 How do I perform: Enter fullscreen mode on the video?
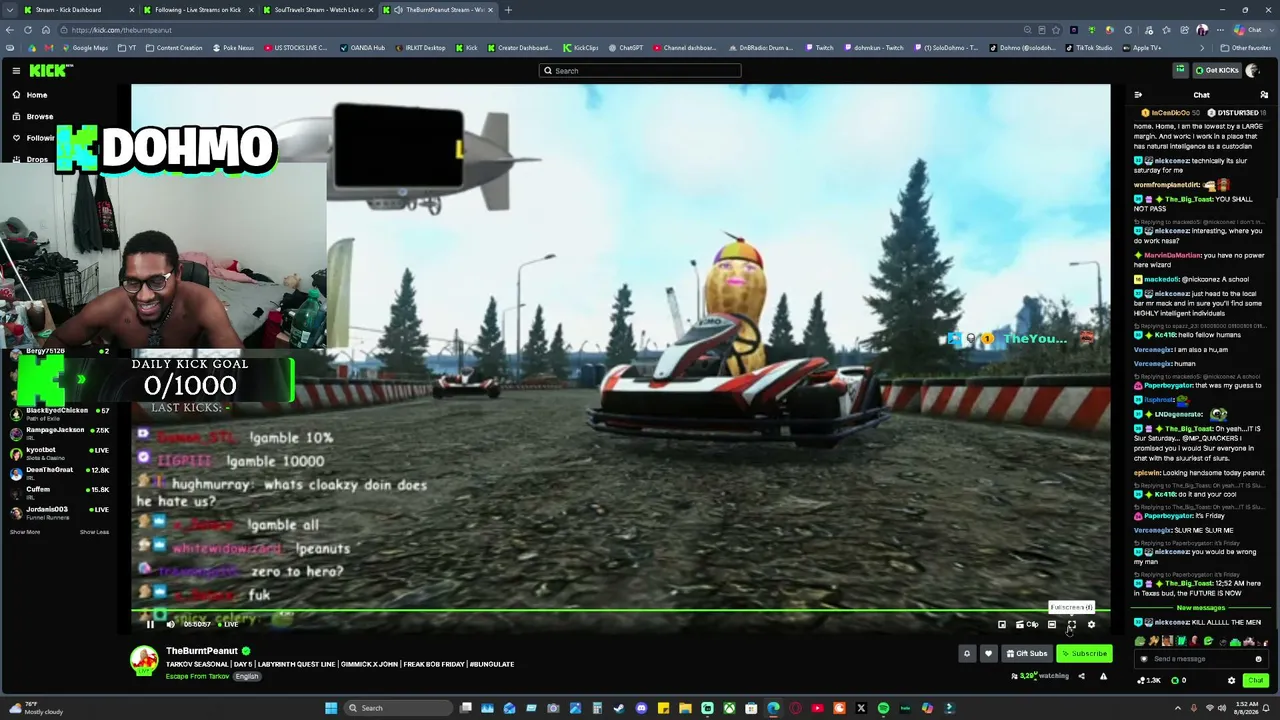[1071, 625]
